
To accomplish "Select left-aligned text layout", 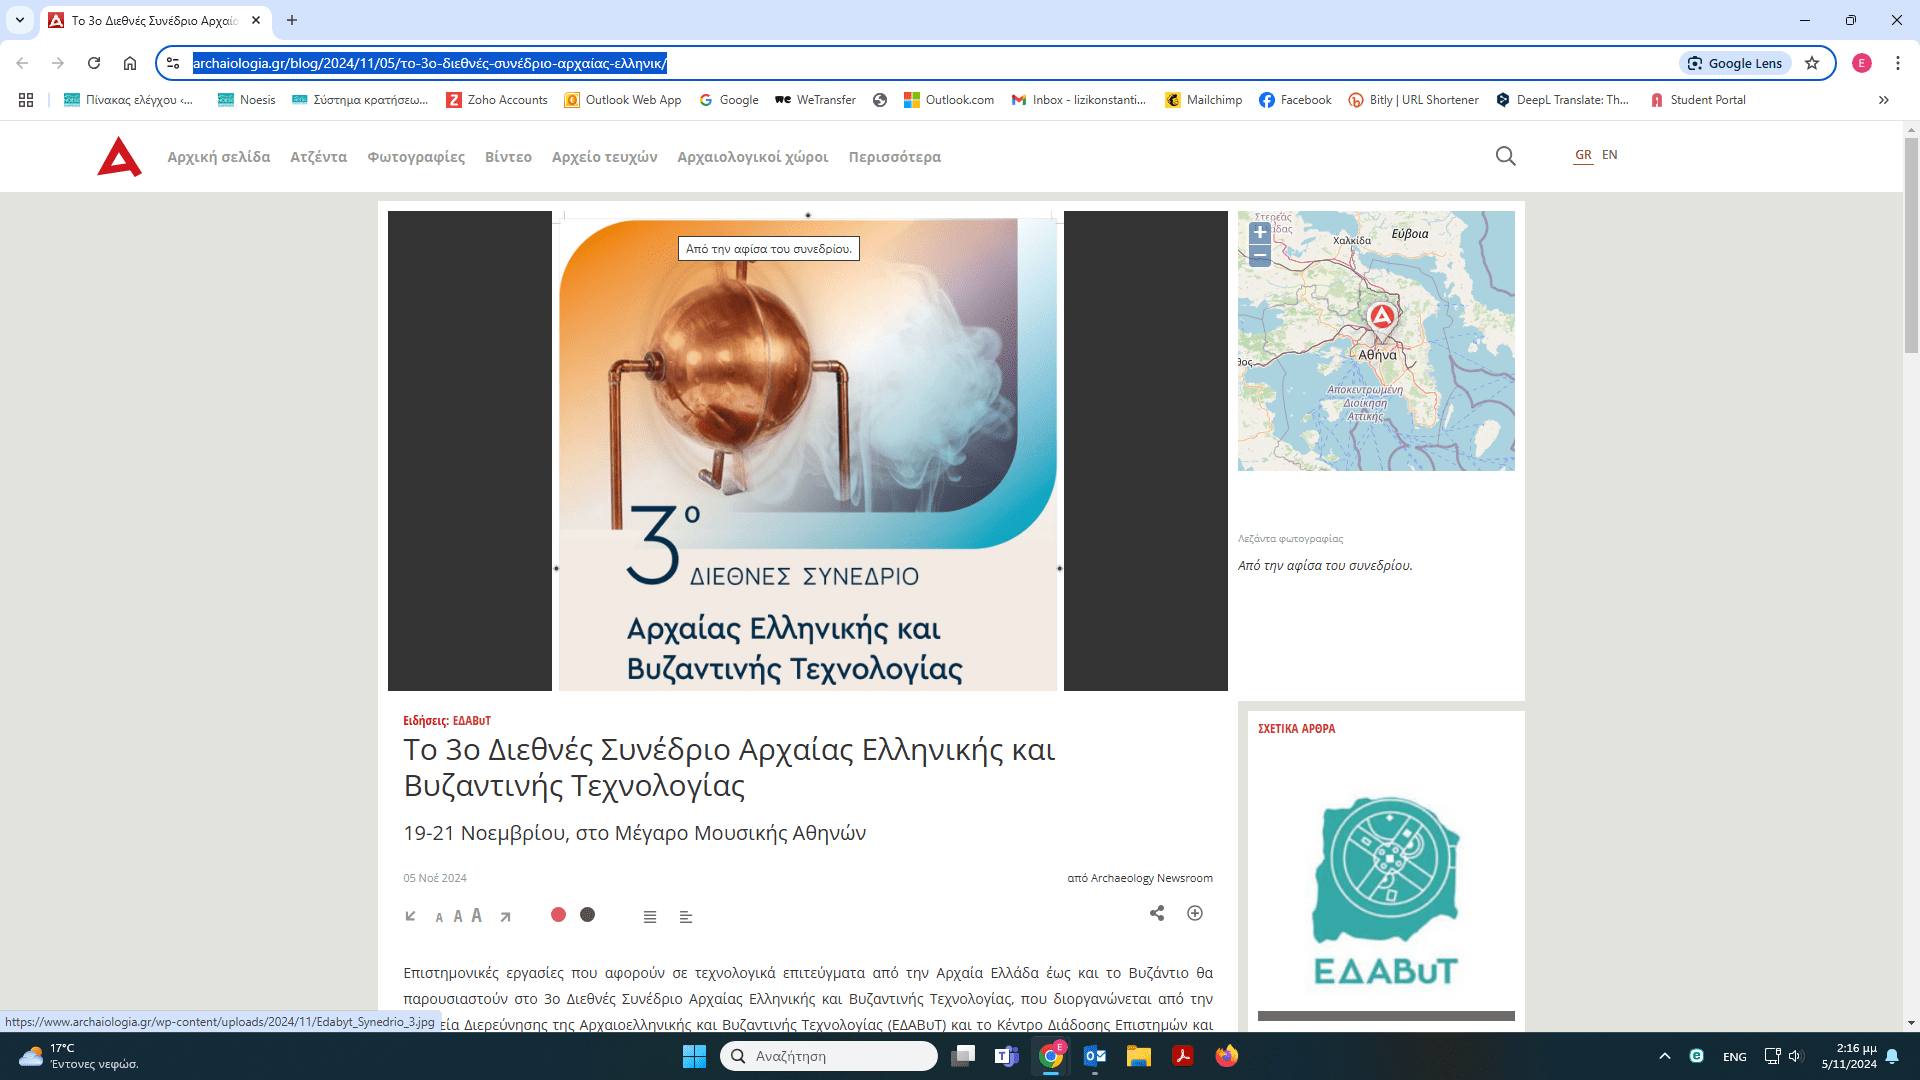I will point(686,917).
